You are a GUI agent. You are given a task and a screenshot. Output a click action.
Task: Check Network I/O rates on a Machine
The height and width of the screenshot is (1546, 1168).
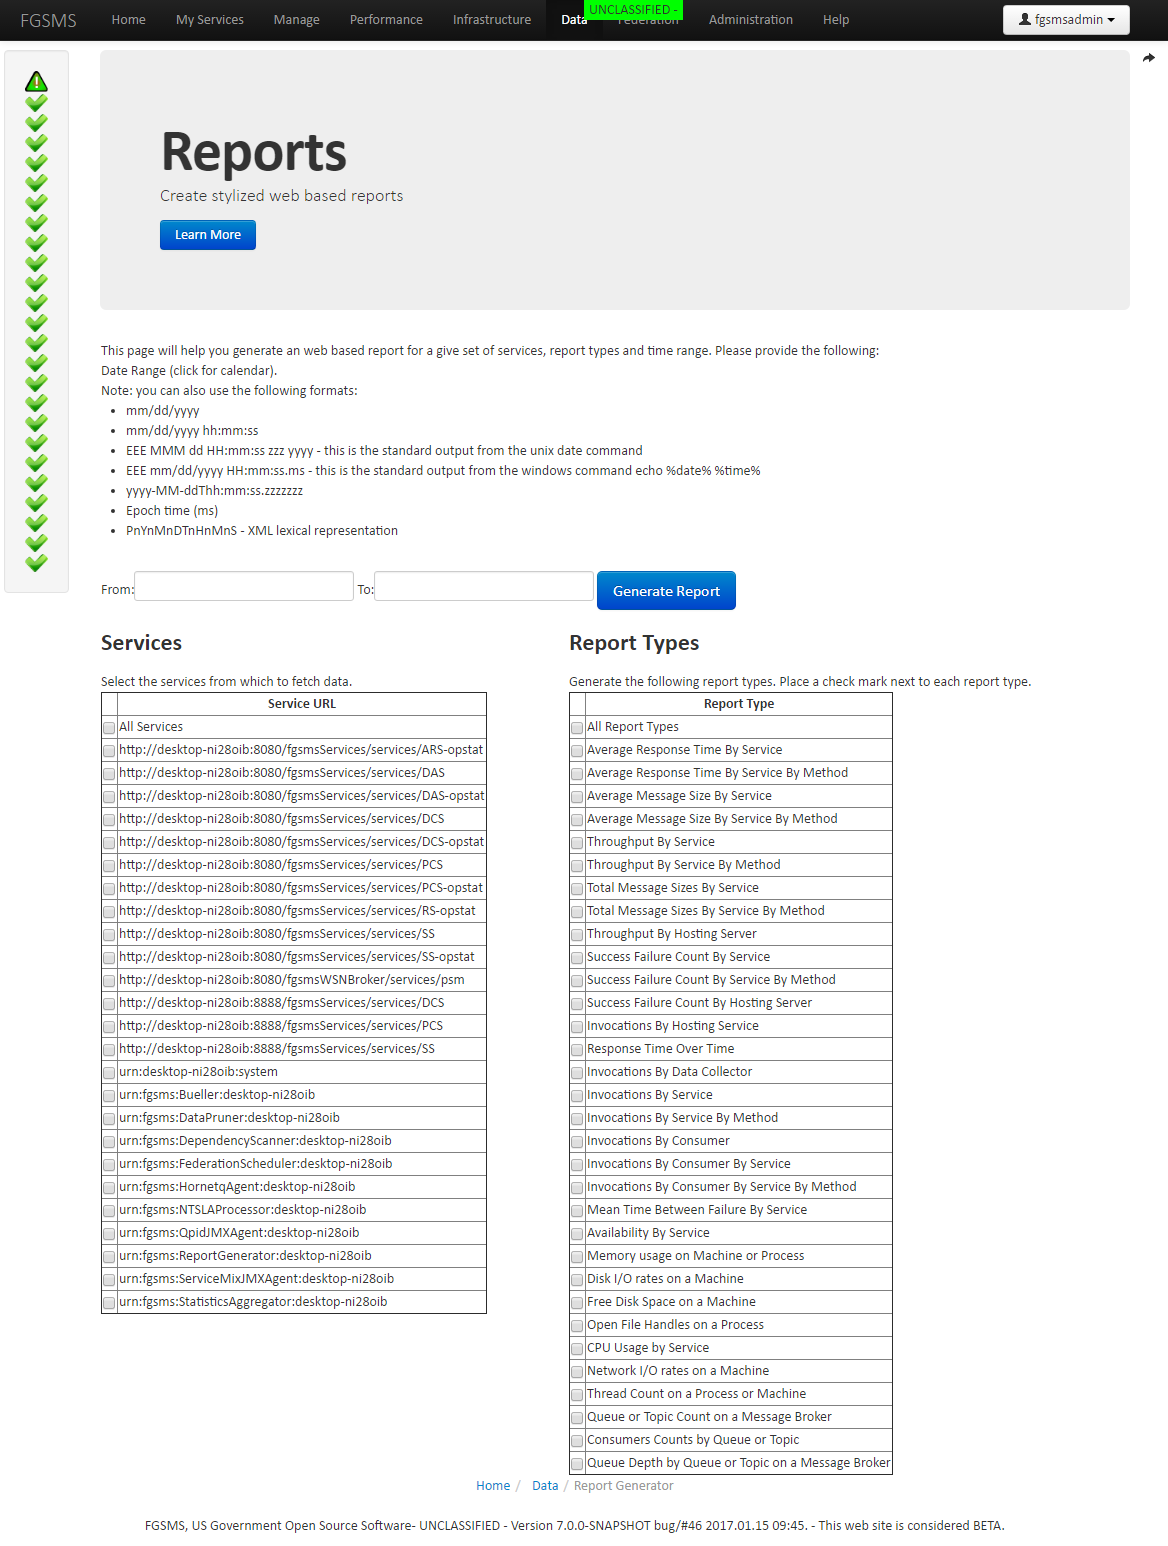[577, 1372]
